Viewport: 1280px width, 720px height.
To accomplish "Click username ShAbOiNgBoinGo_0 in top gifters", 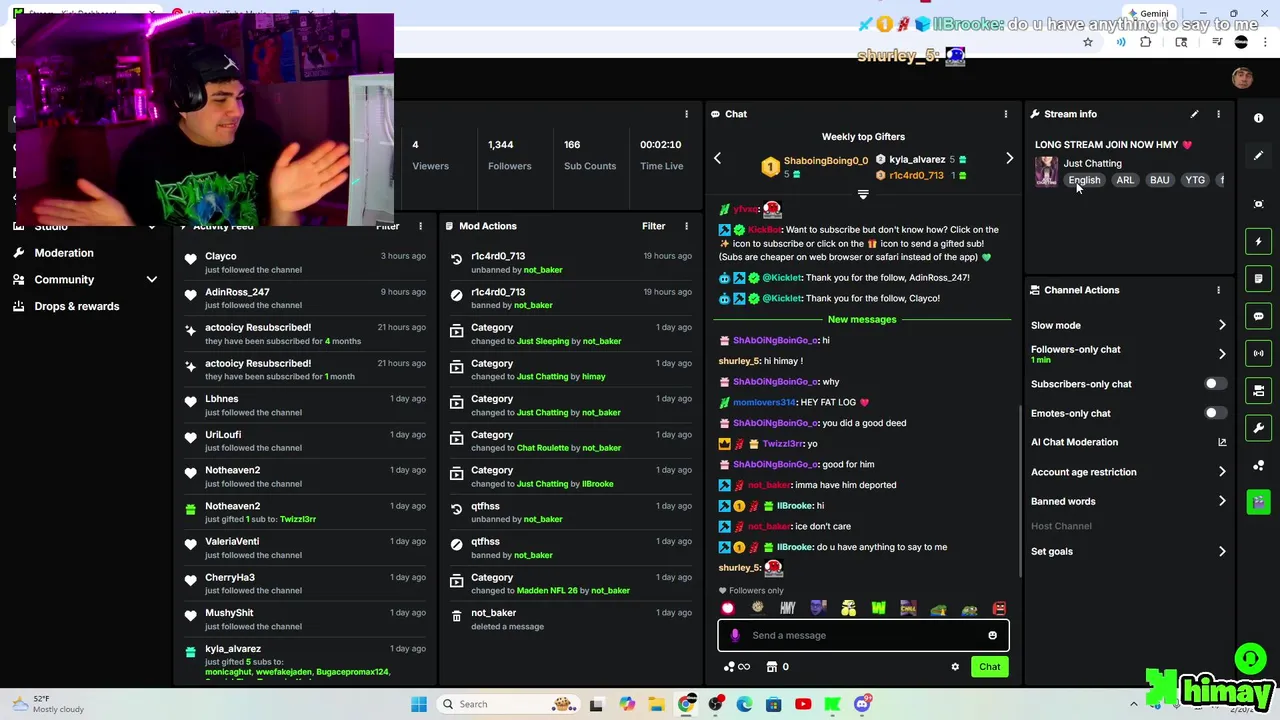I will point(825,160).
